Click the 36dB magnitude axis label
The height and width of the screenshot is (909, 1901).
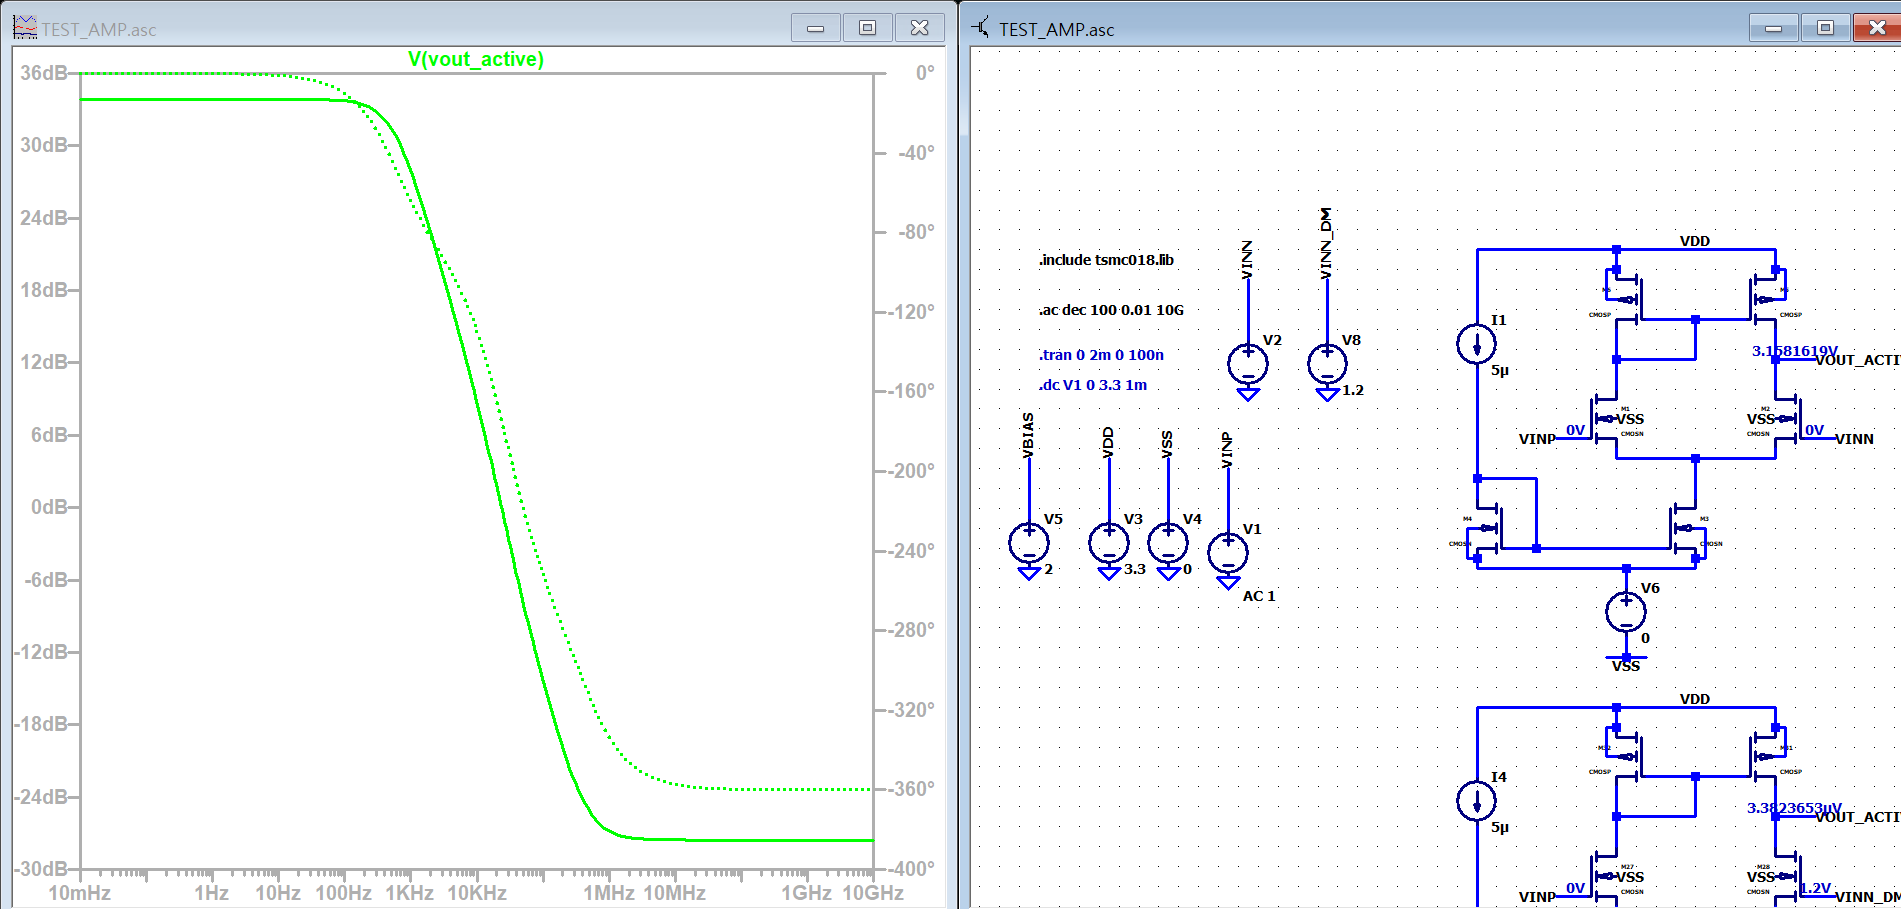[x=44, y=73]
